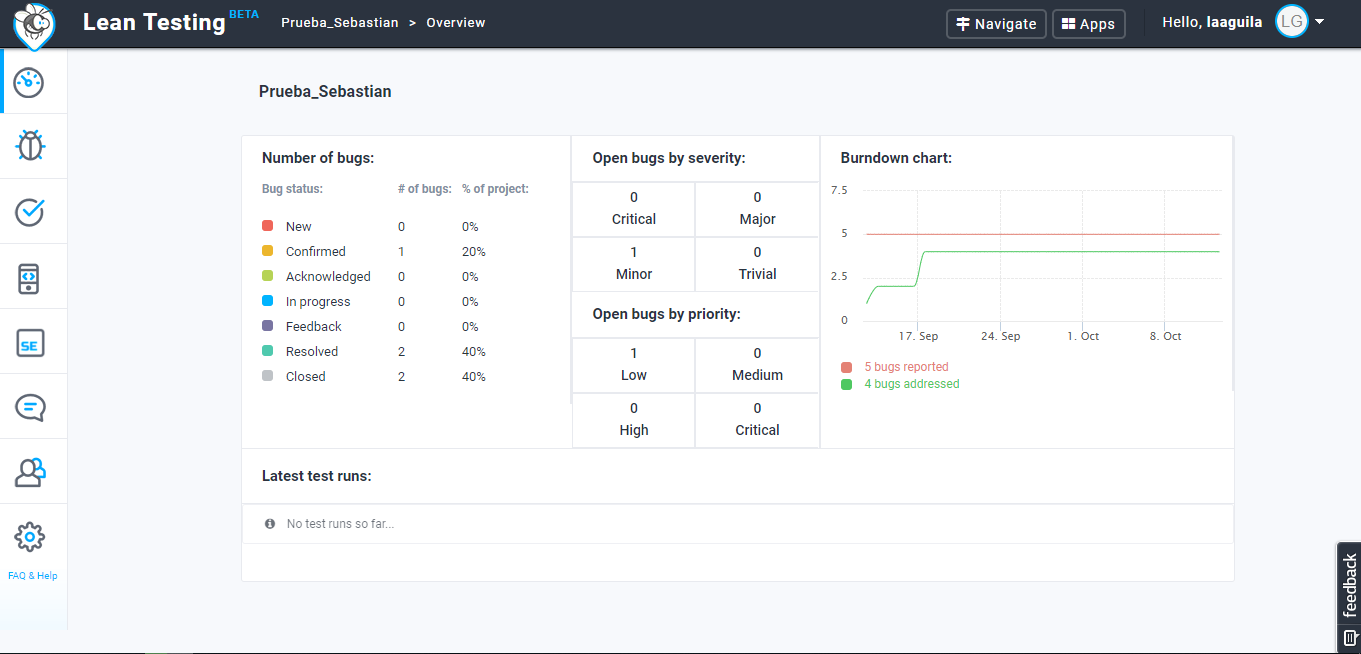Click the mobile SDK device icon
Viewport: 1361px width, 654px height.
[30, 277]
